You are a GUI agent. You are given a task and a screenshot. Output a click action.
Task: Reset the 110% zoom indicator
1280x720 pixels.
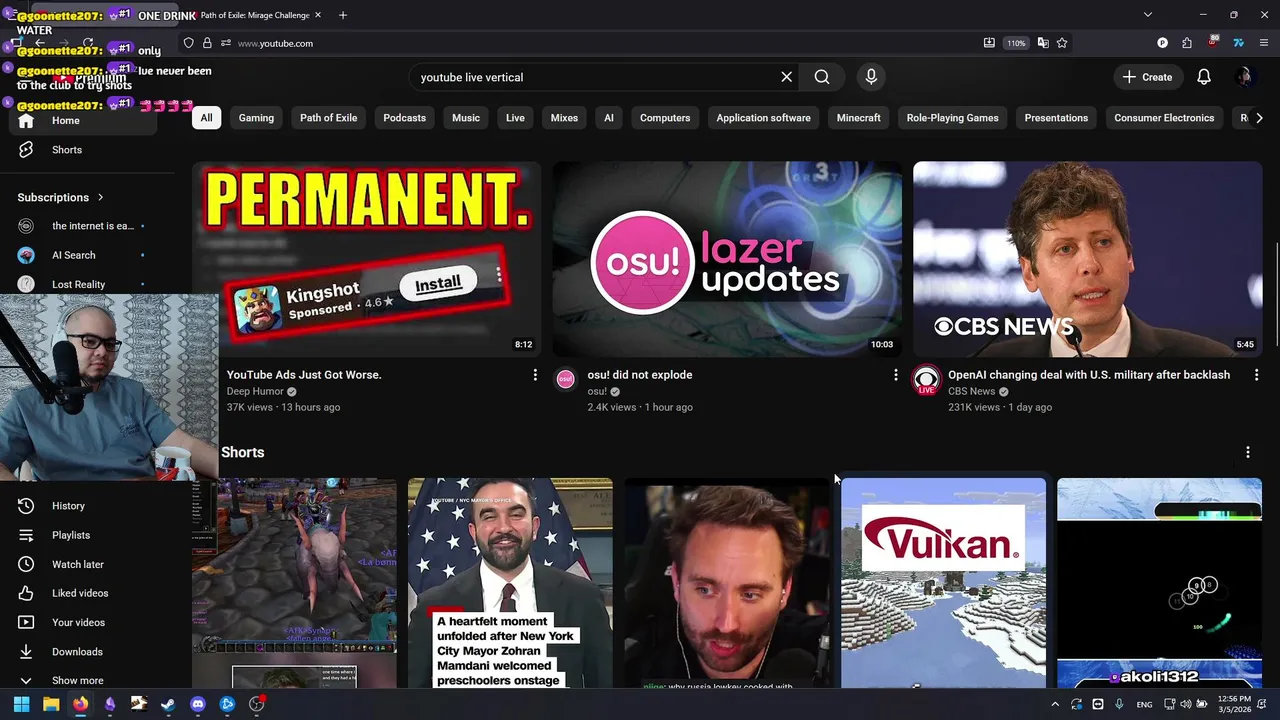(1016, 43)
